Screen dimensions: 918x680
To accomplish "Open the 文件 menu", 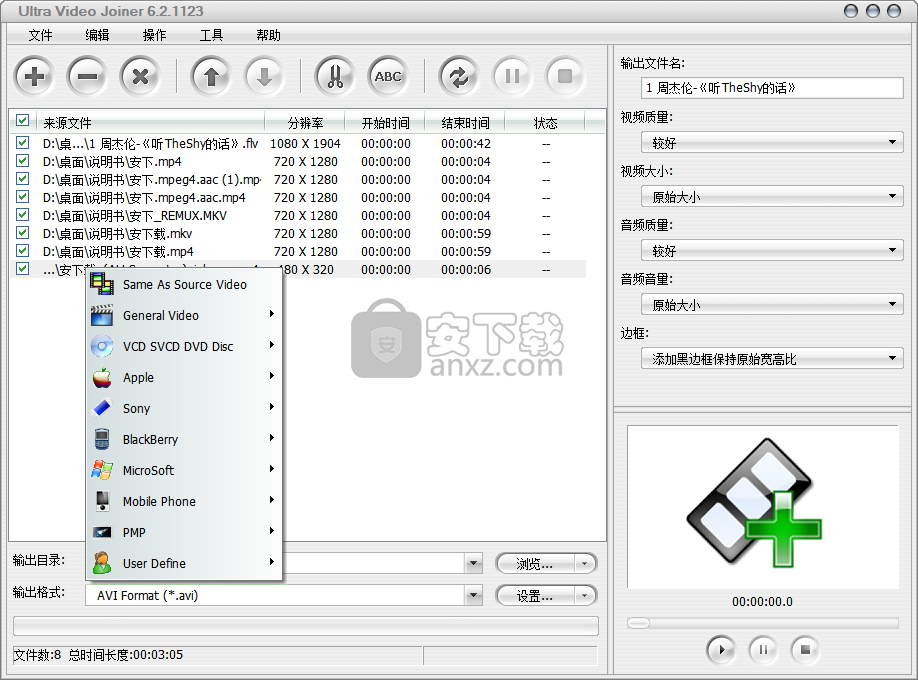I will [40, 35].
